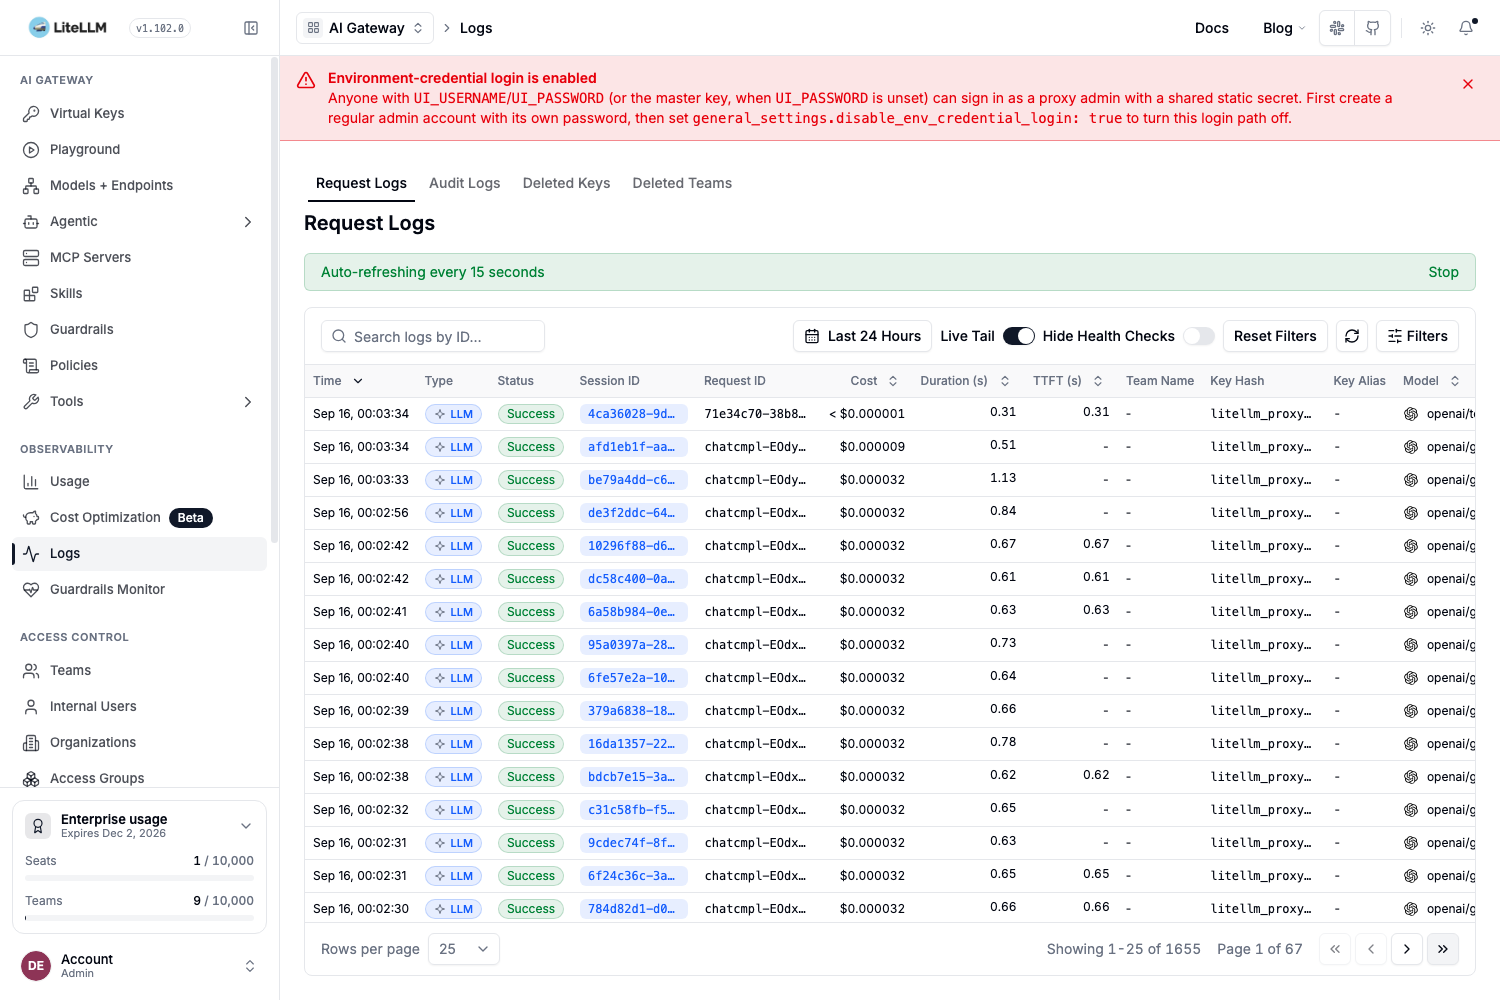Open Models + Endpoints page
This screenshot has width=1500, height=1000.
[139, 185]
